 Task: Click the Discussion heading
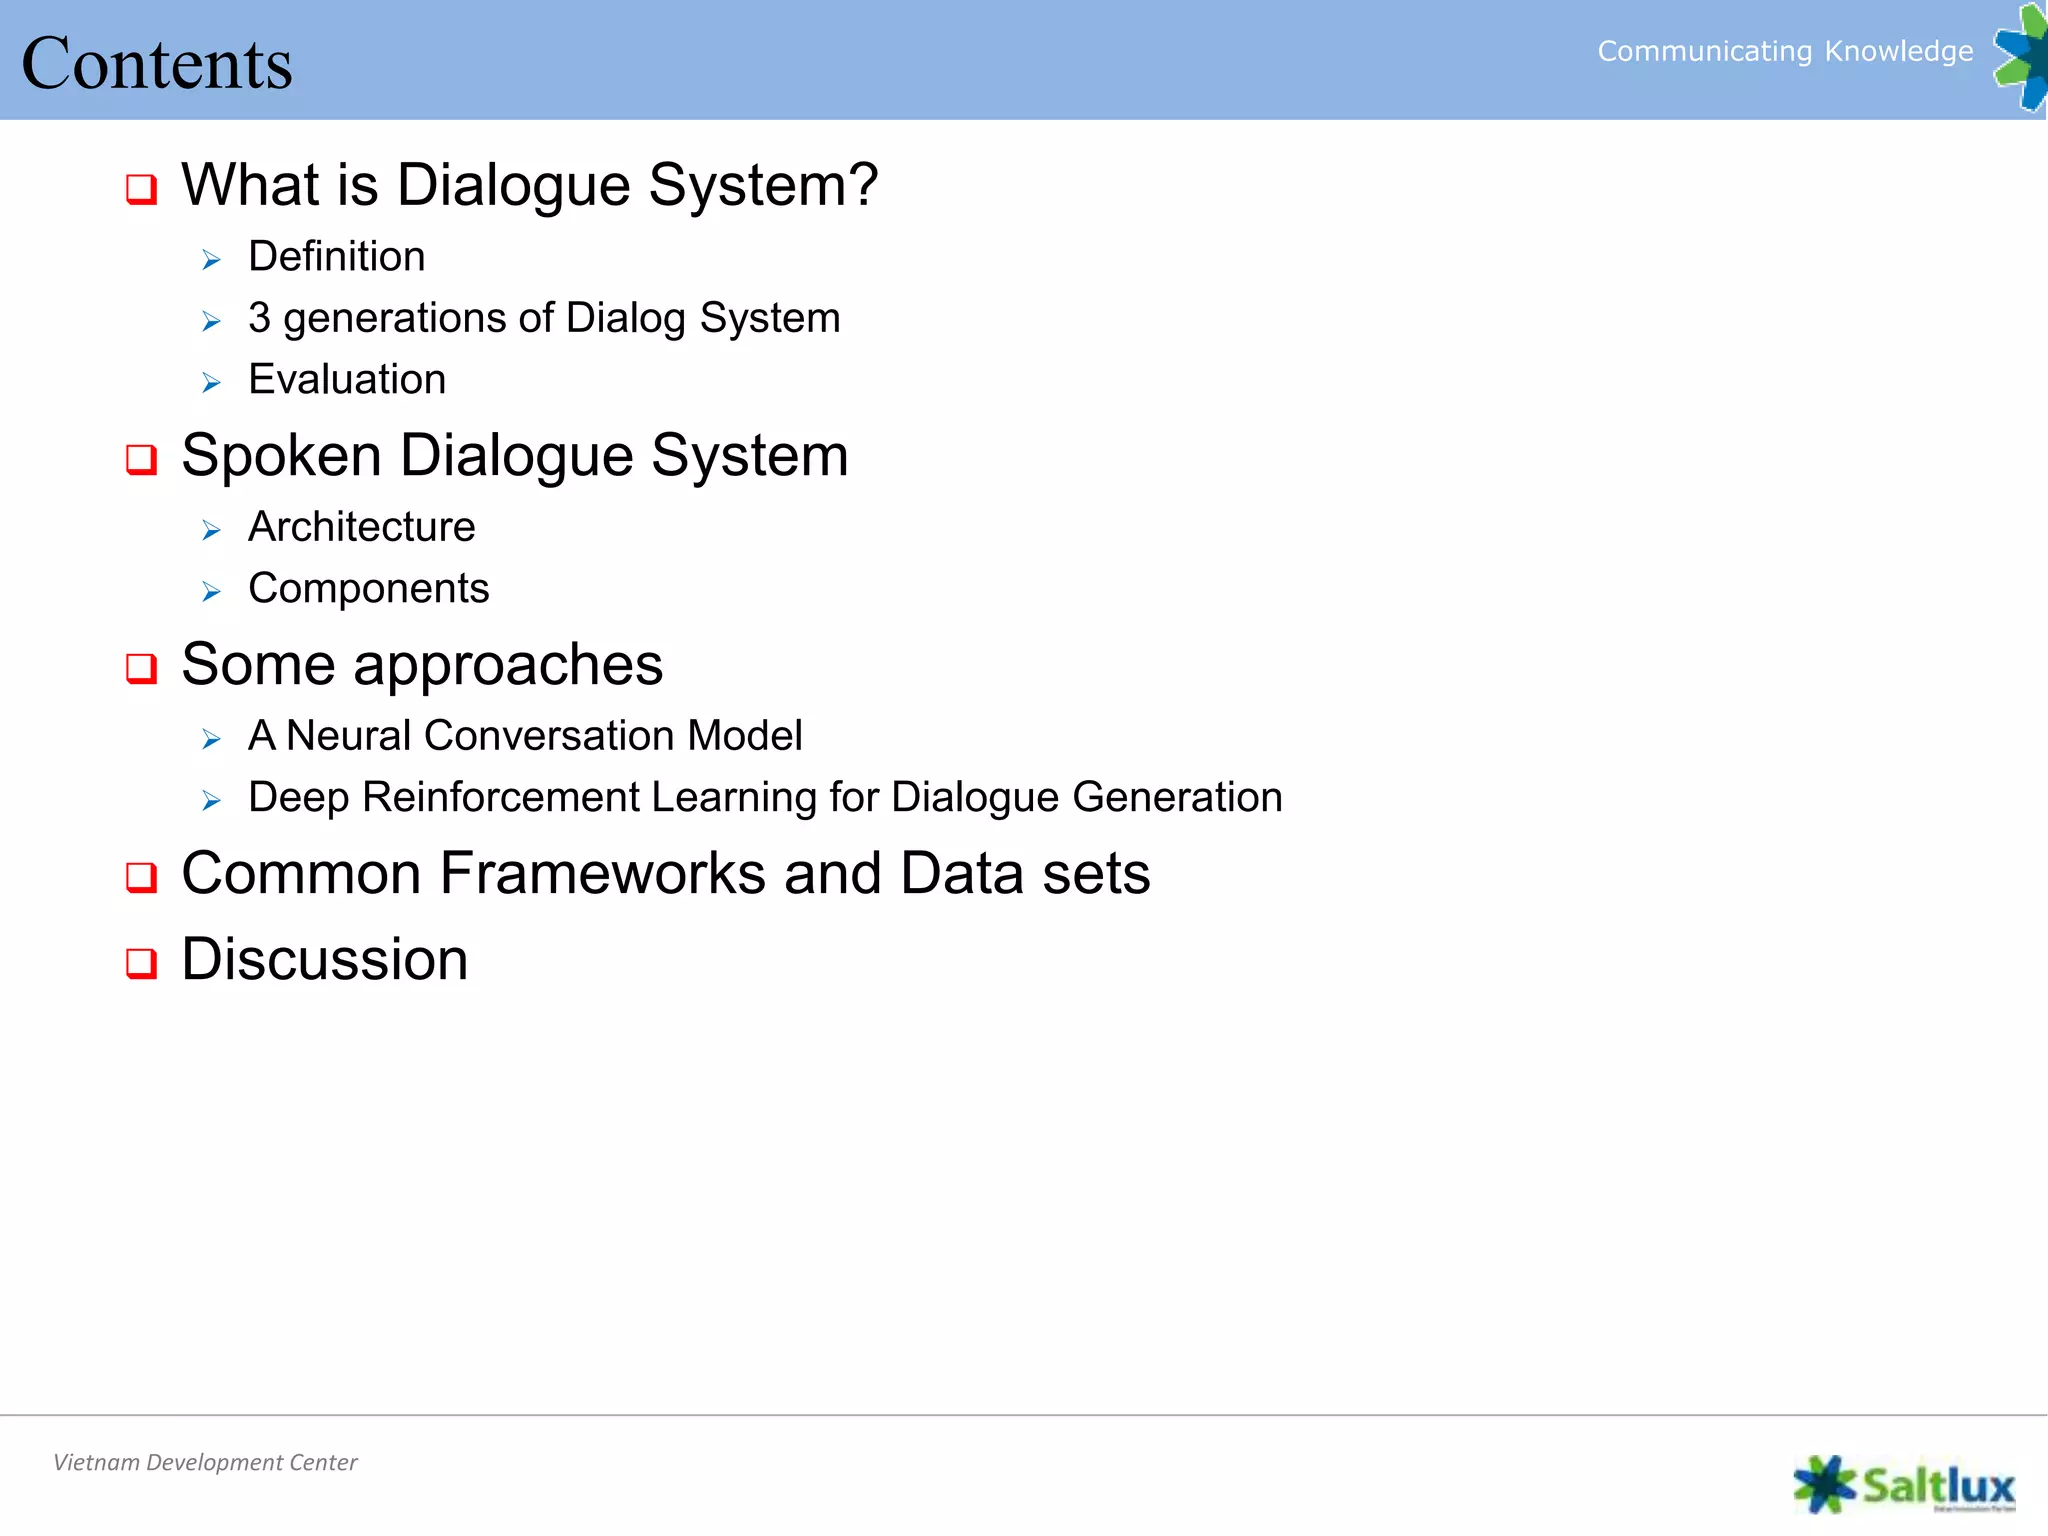tap(324, 959)
